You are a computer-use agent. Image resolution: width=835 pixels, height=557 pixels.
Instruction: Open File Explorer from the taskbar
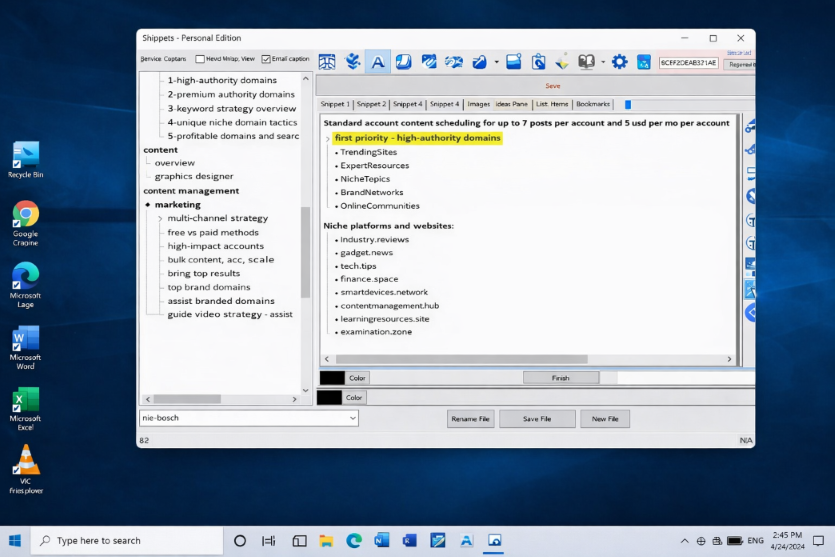point(326,540)
